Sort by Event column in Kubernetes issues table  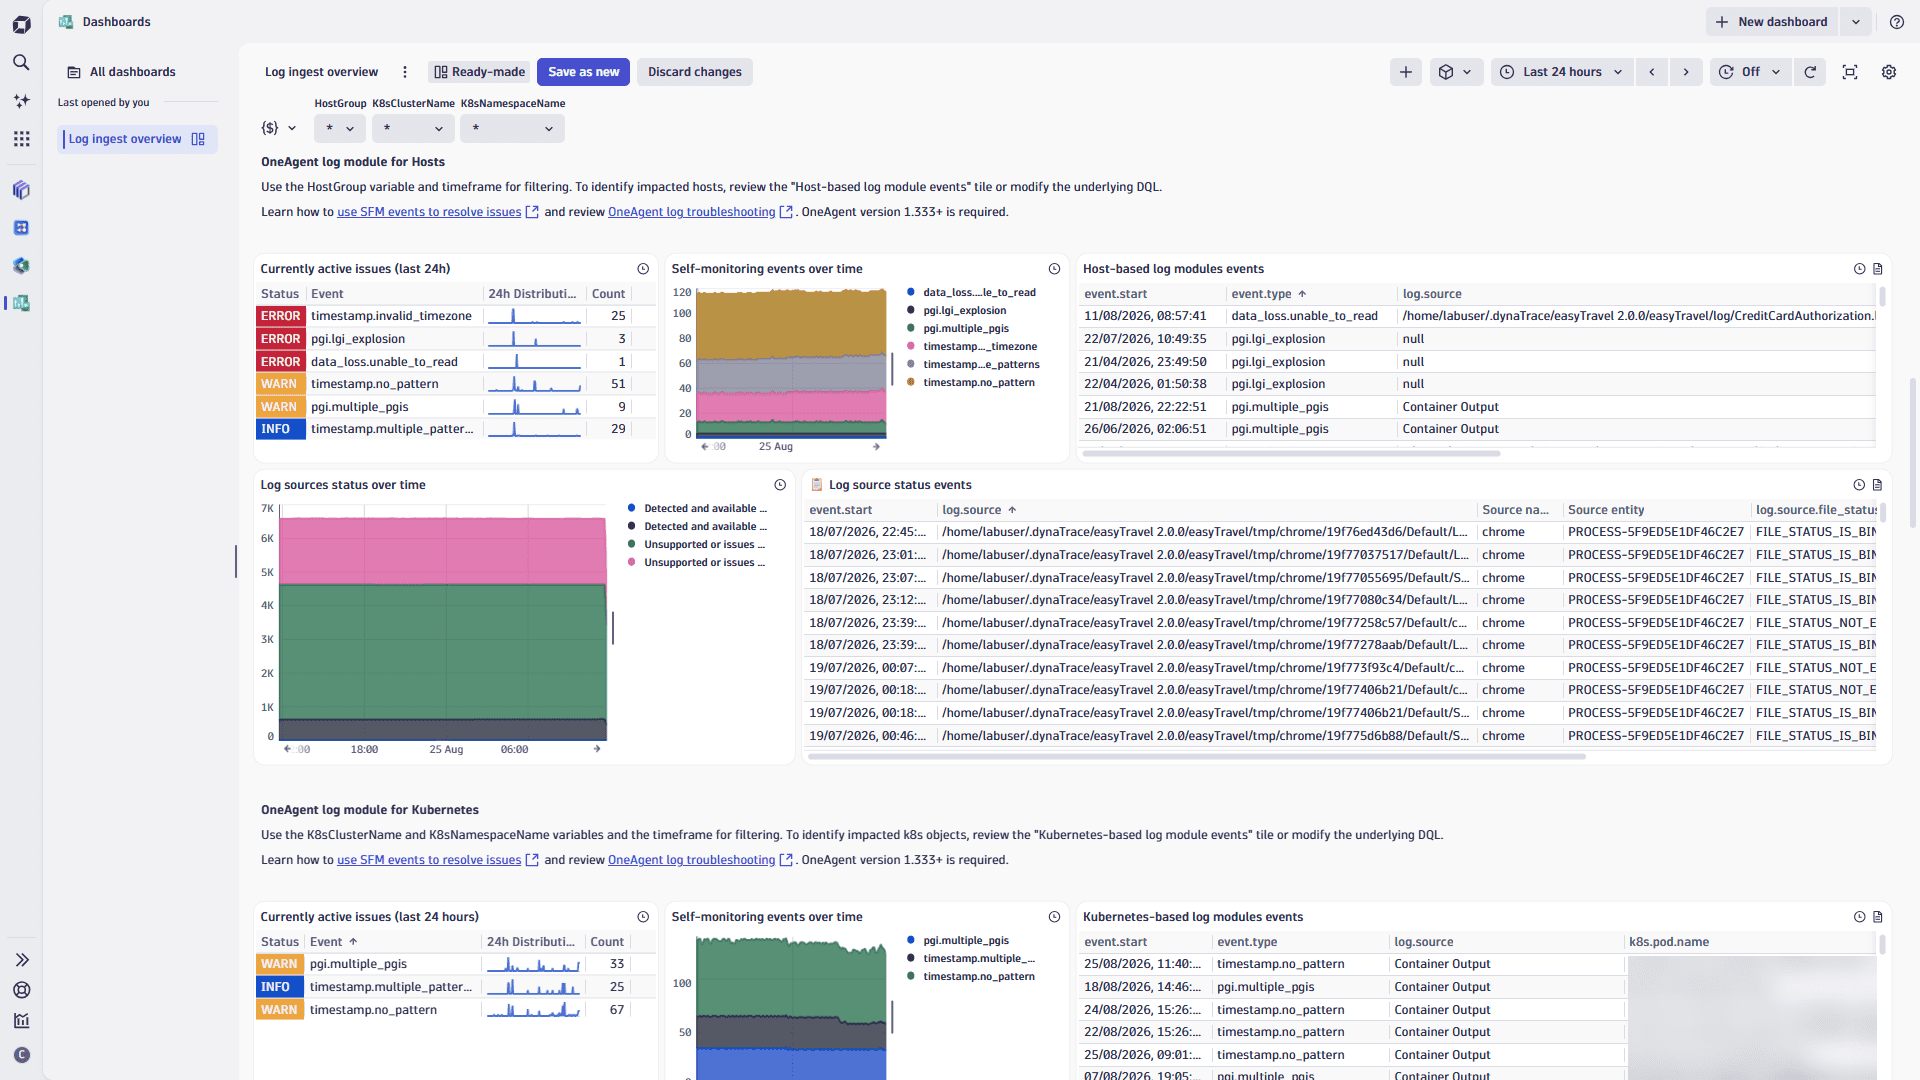pos(333,942)
